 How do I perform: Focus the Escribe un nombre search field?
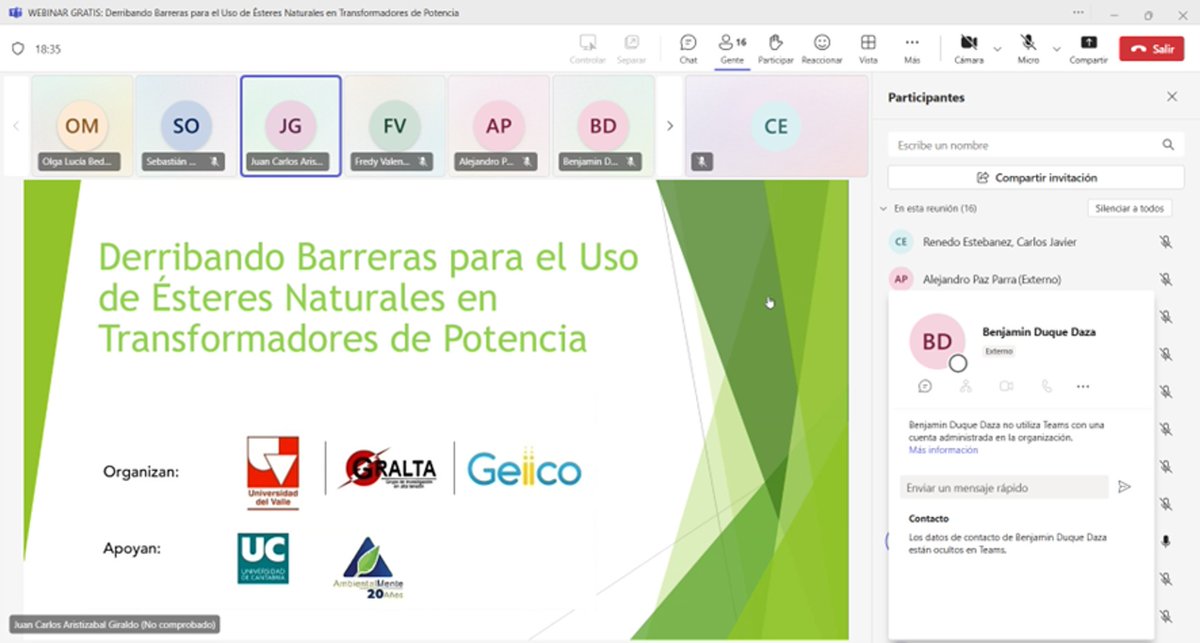coord(1036,145)
